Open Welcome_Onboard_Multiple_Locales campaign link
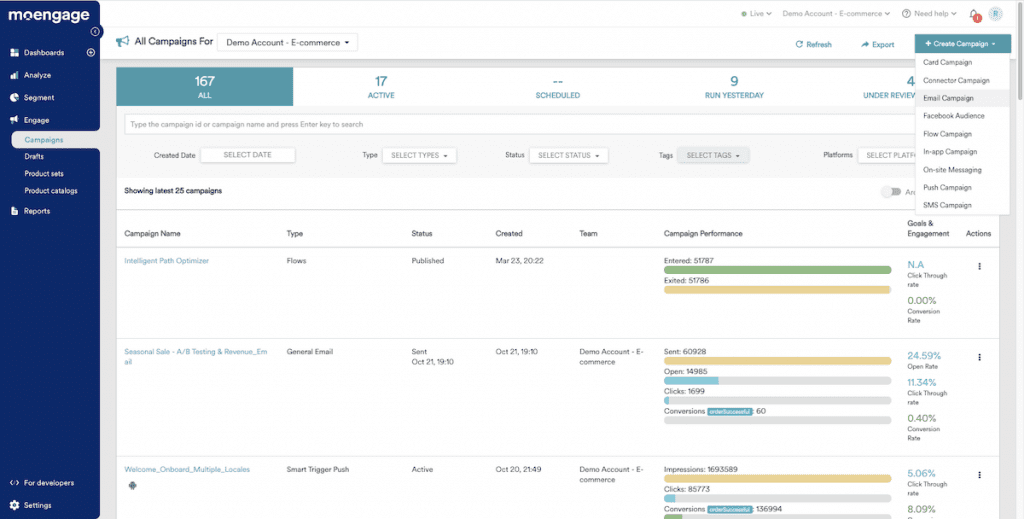 click(187, 469)
